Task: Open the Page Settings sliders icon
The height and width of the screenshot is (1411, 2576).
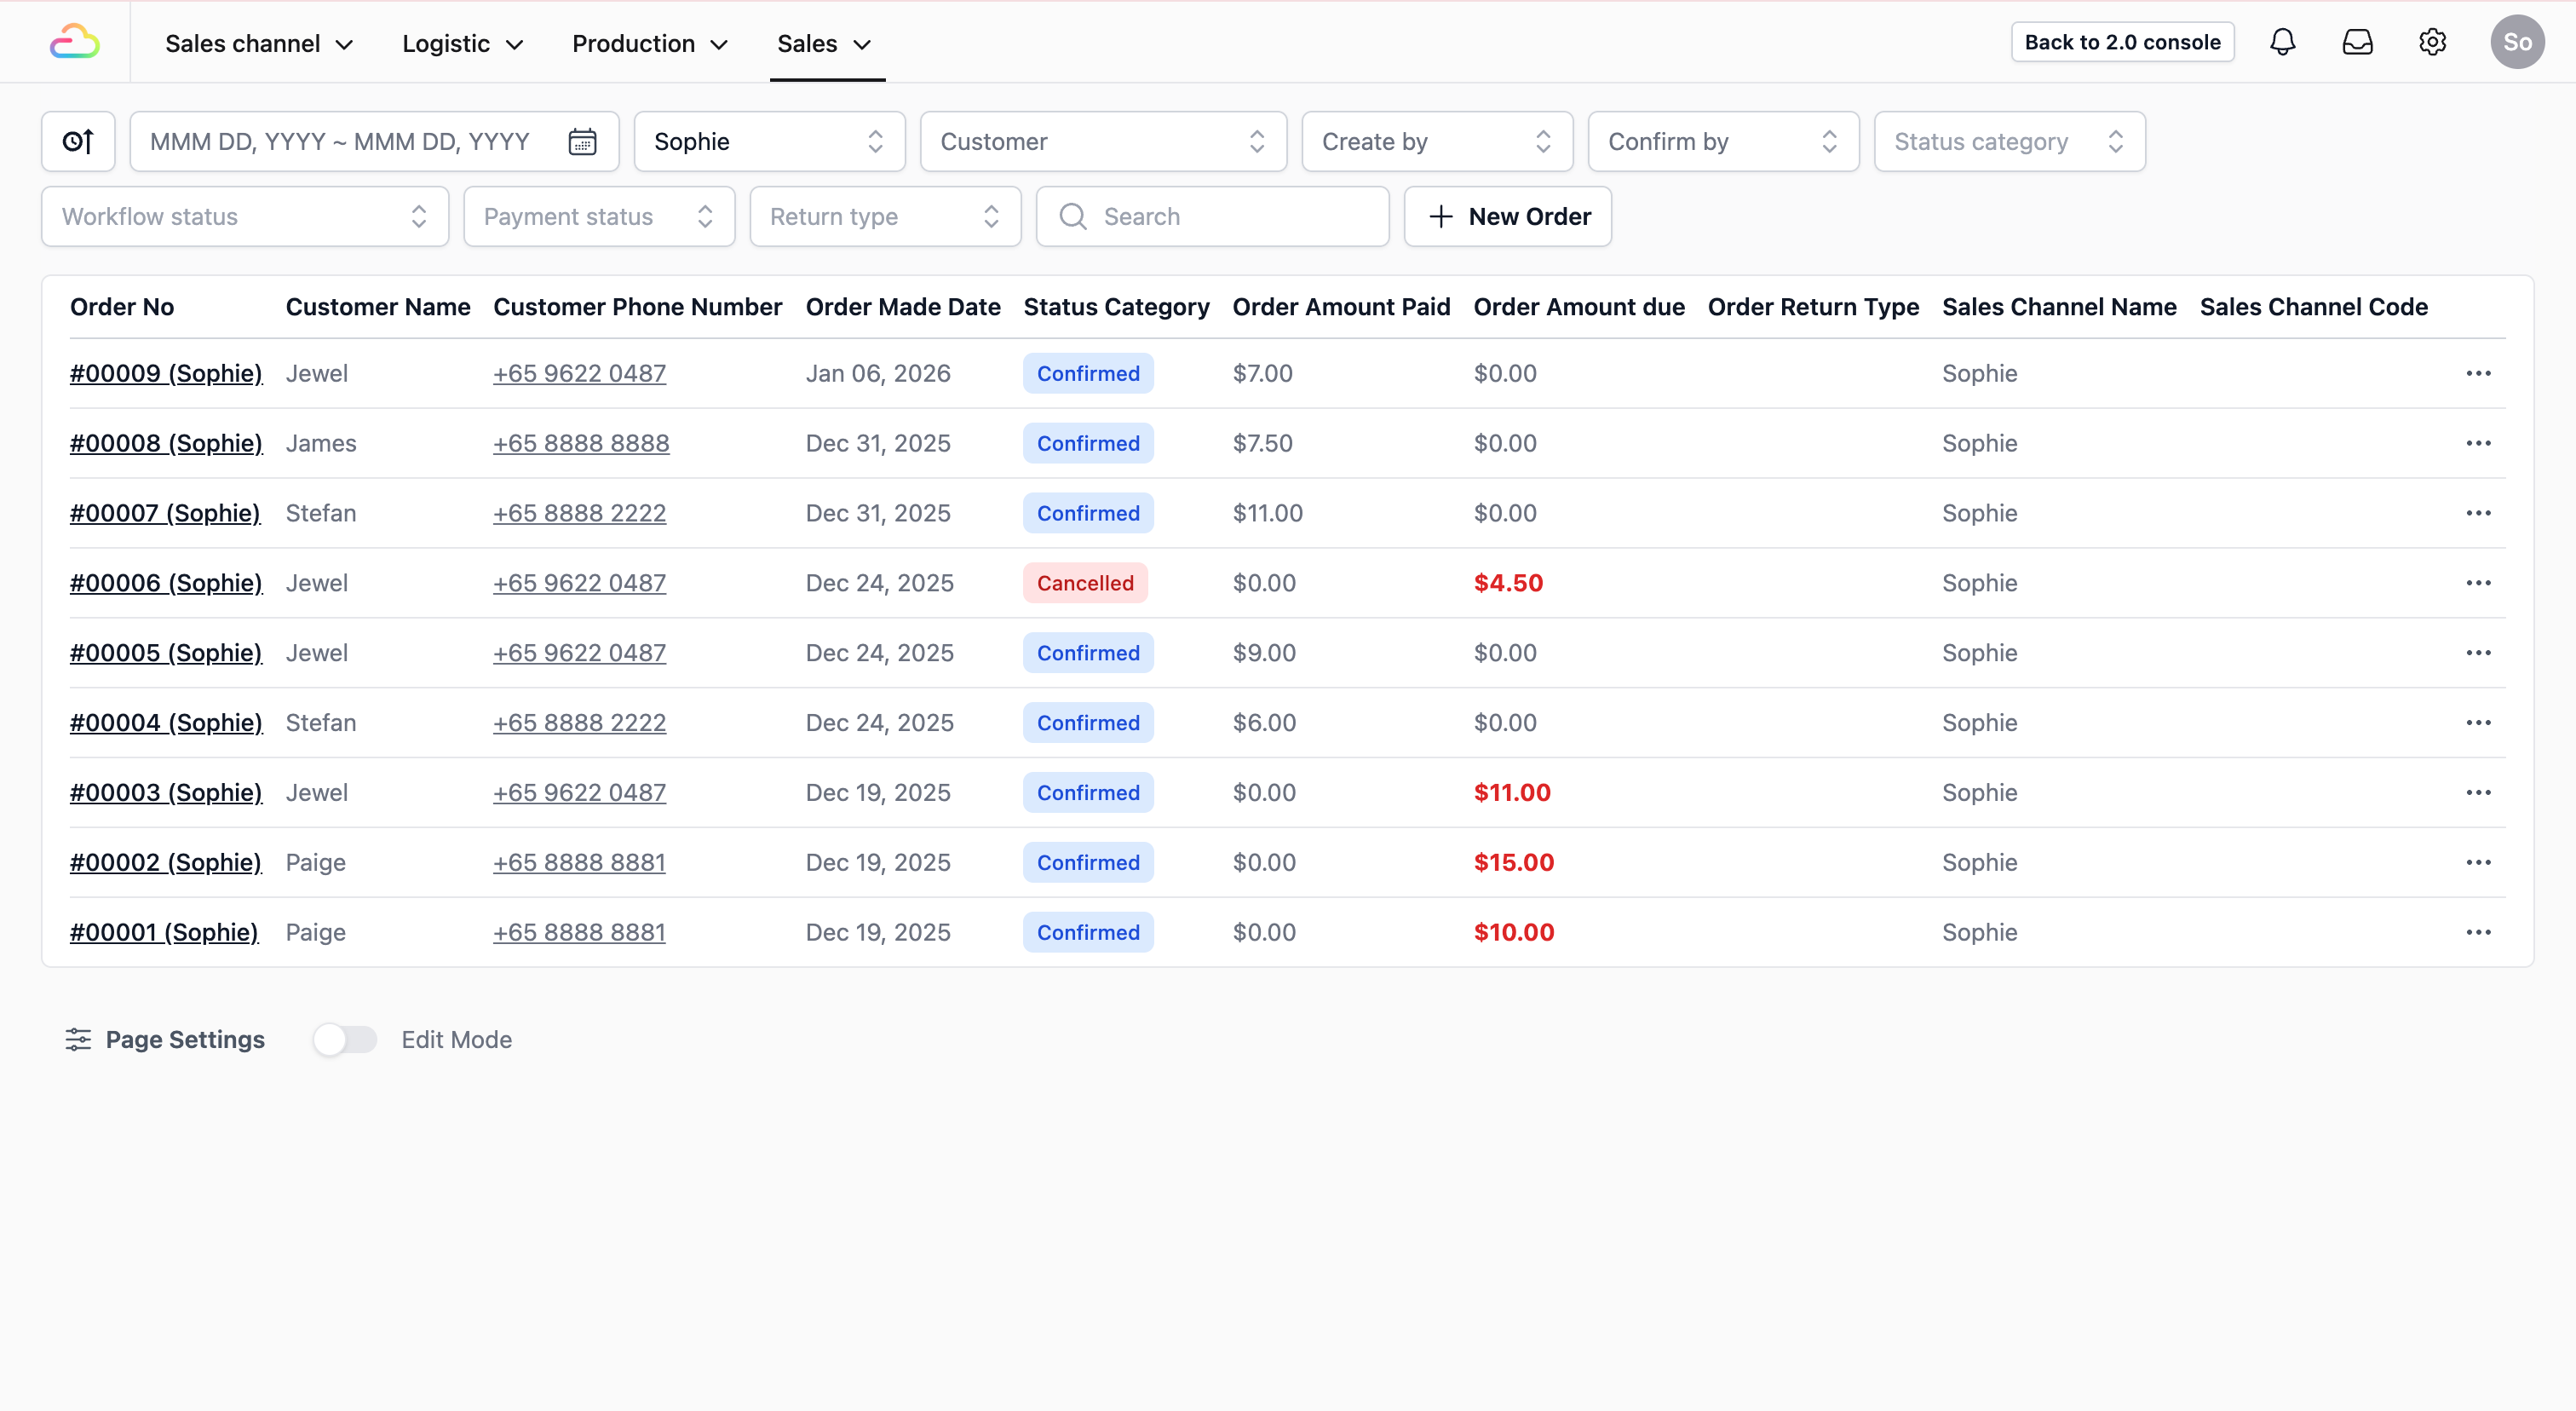Action: [x=78, y=1039]
